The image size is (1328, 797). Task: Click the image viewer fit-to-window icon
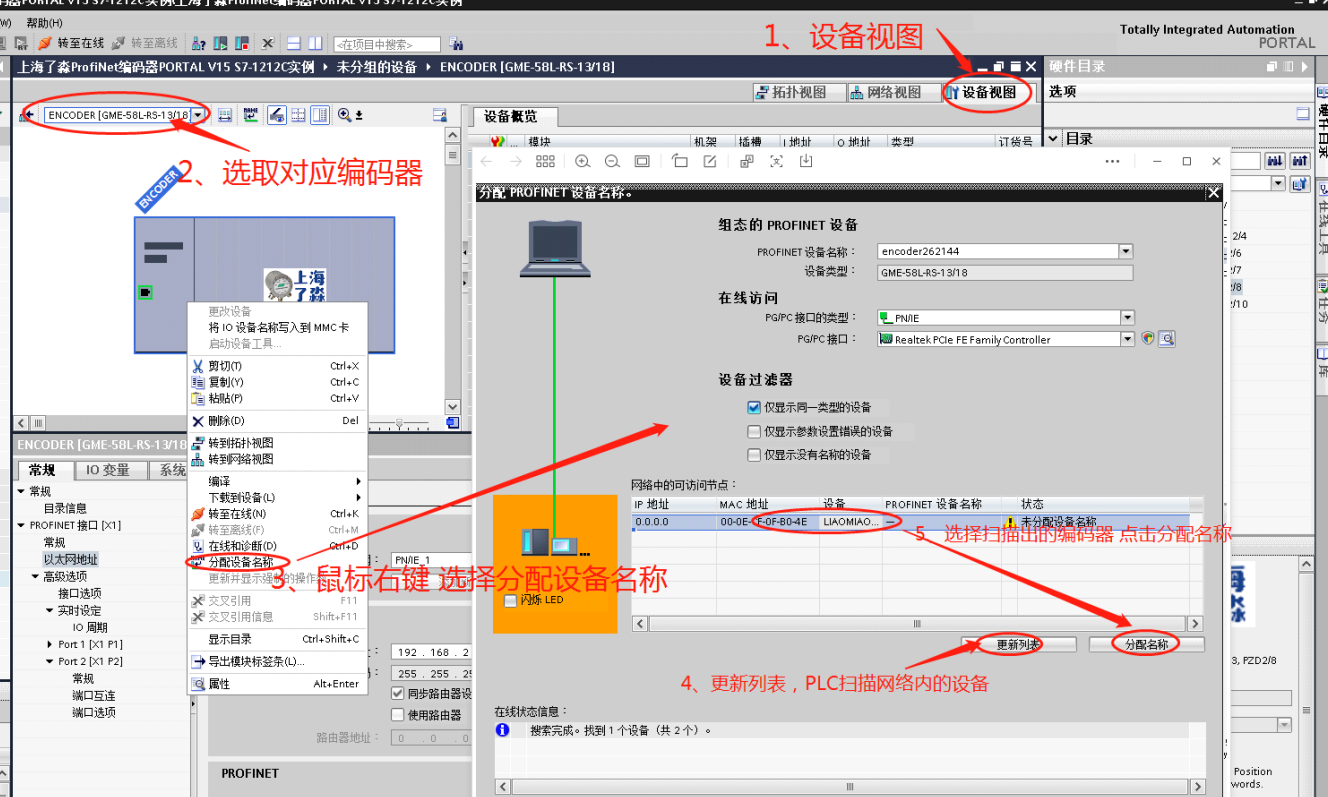click(642, 161)
